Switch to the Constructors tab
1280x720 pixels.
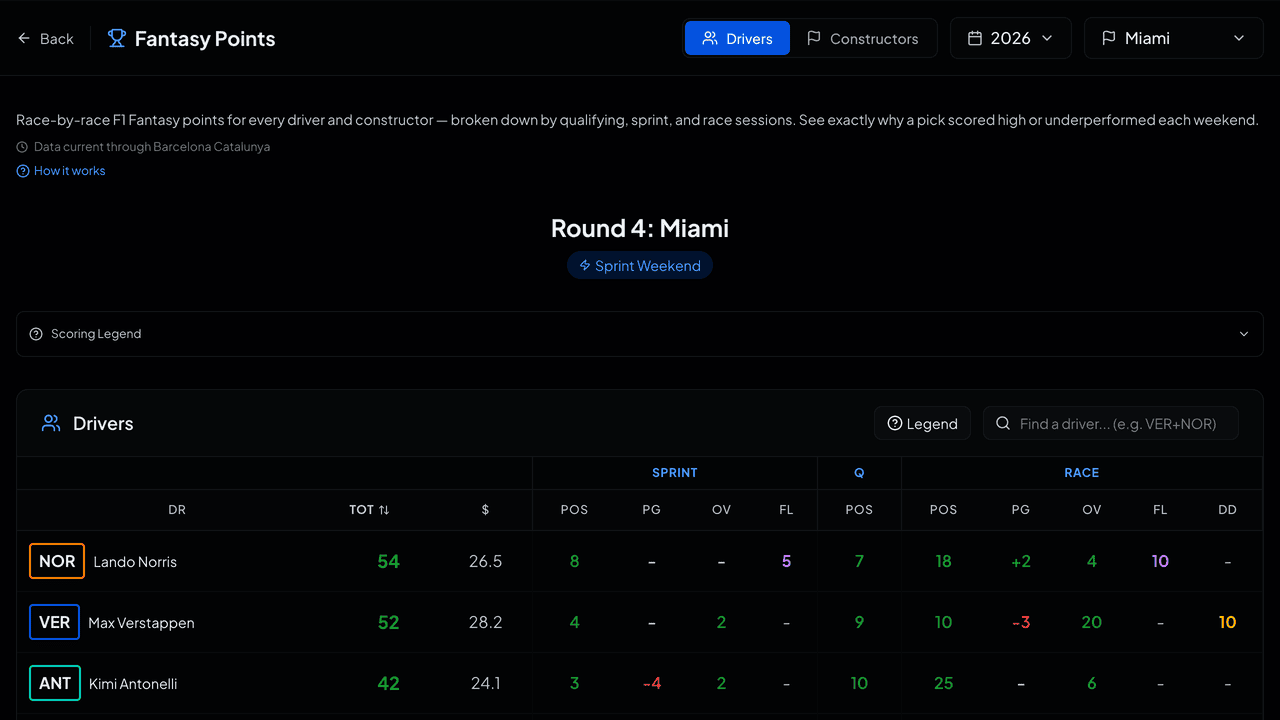click(x=862, y=38)
